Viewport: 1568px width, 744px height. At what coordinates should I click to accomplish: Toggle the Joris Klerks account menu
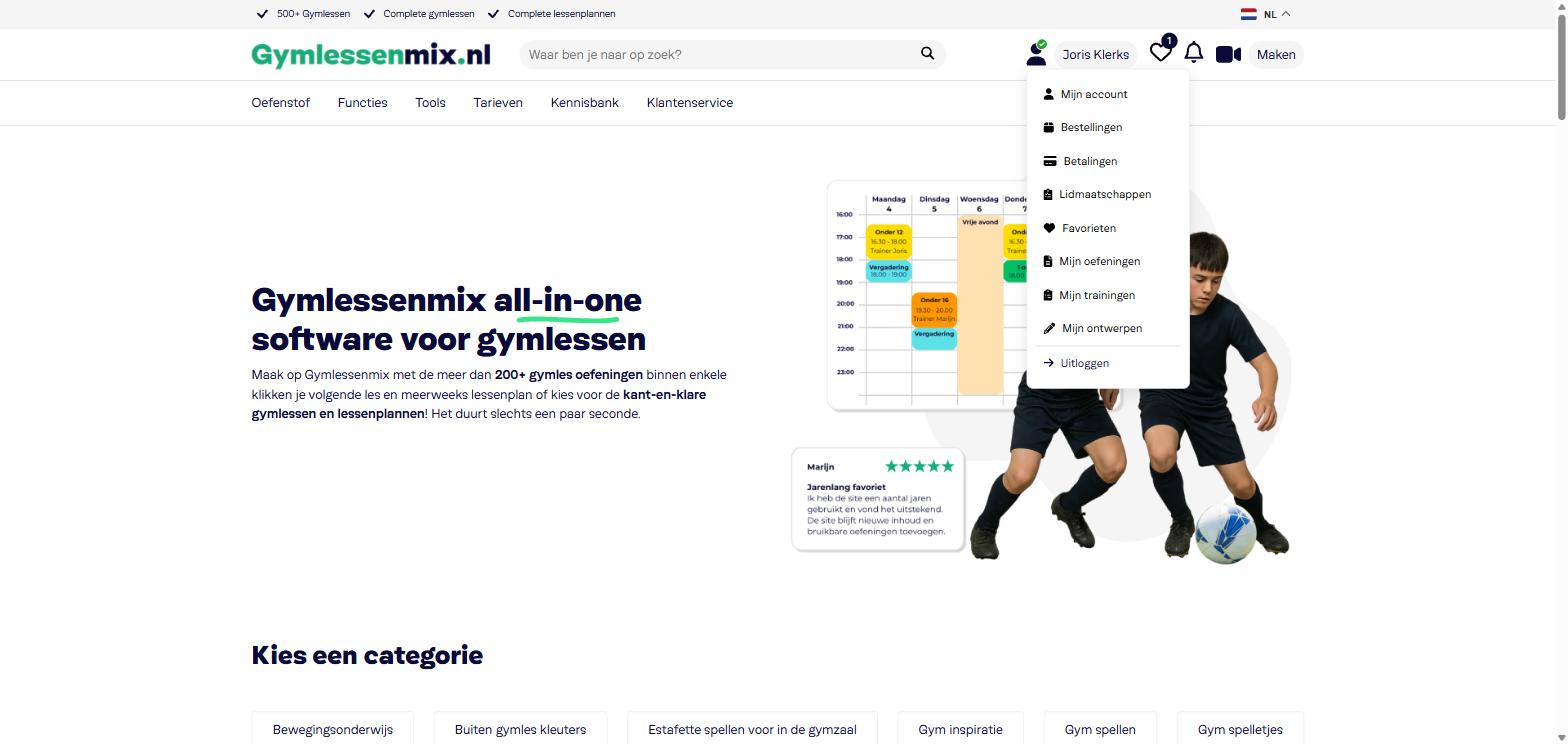1095,55
